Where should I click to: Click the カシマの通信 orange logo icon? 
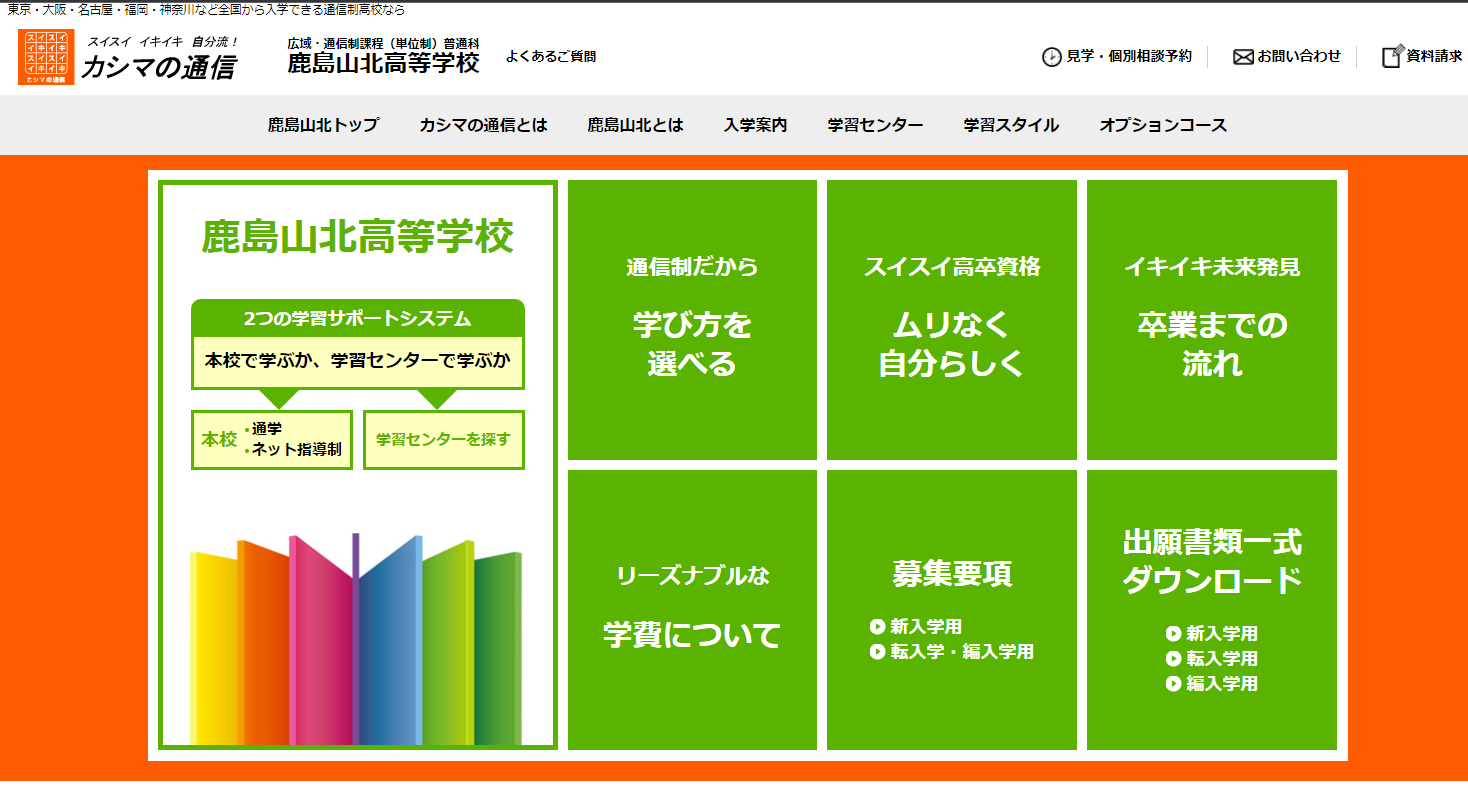[46, 57]
